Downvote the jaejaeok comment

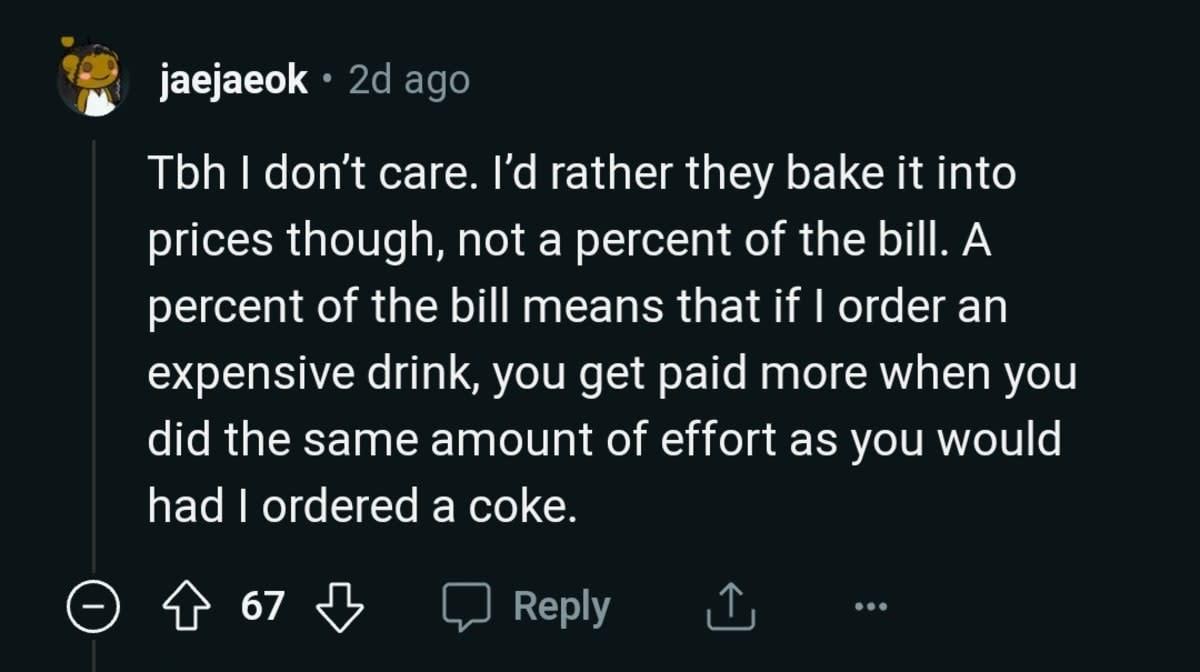pyautogui.click(x=340, y=607)
